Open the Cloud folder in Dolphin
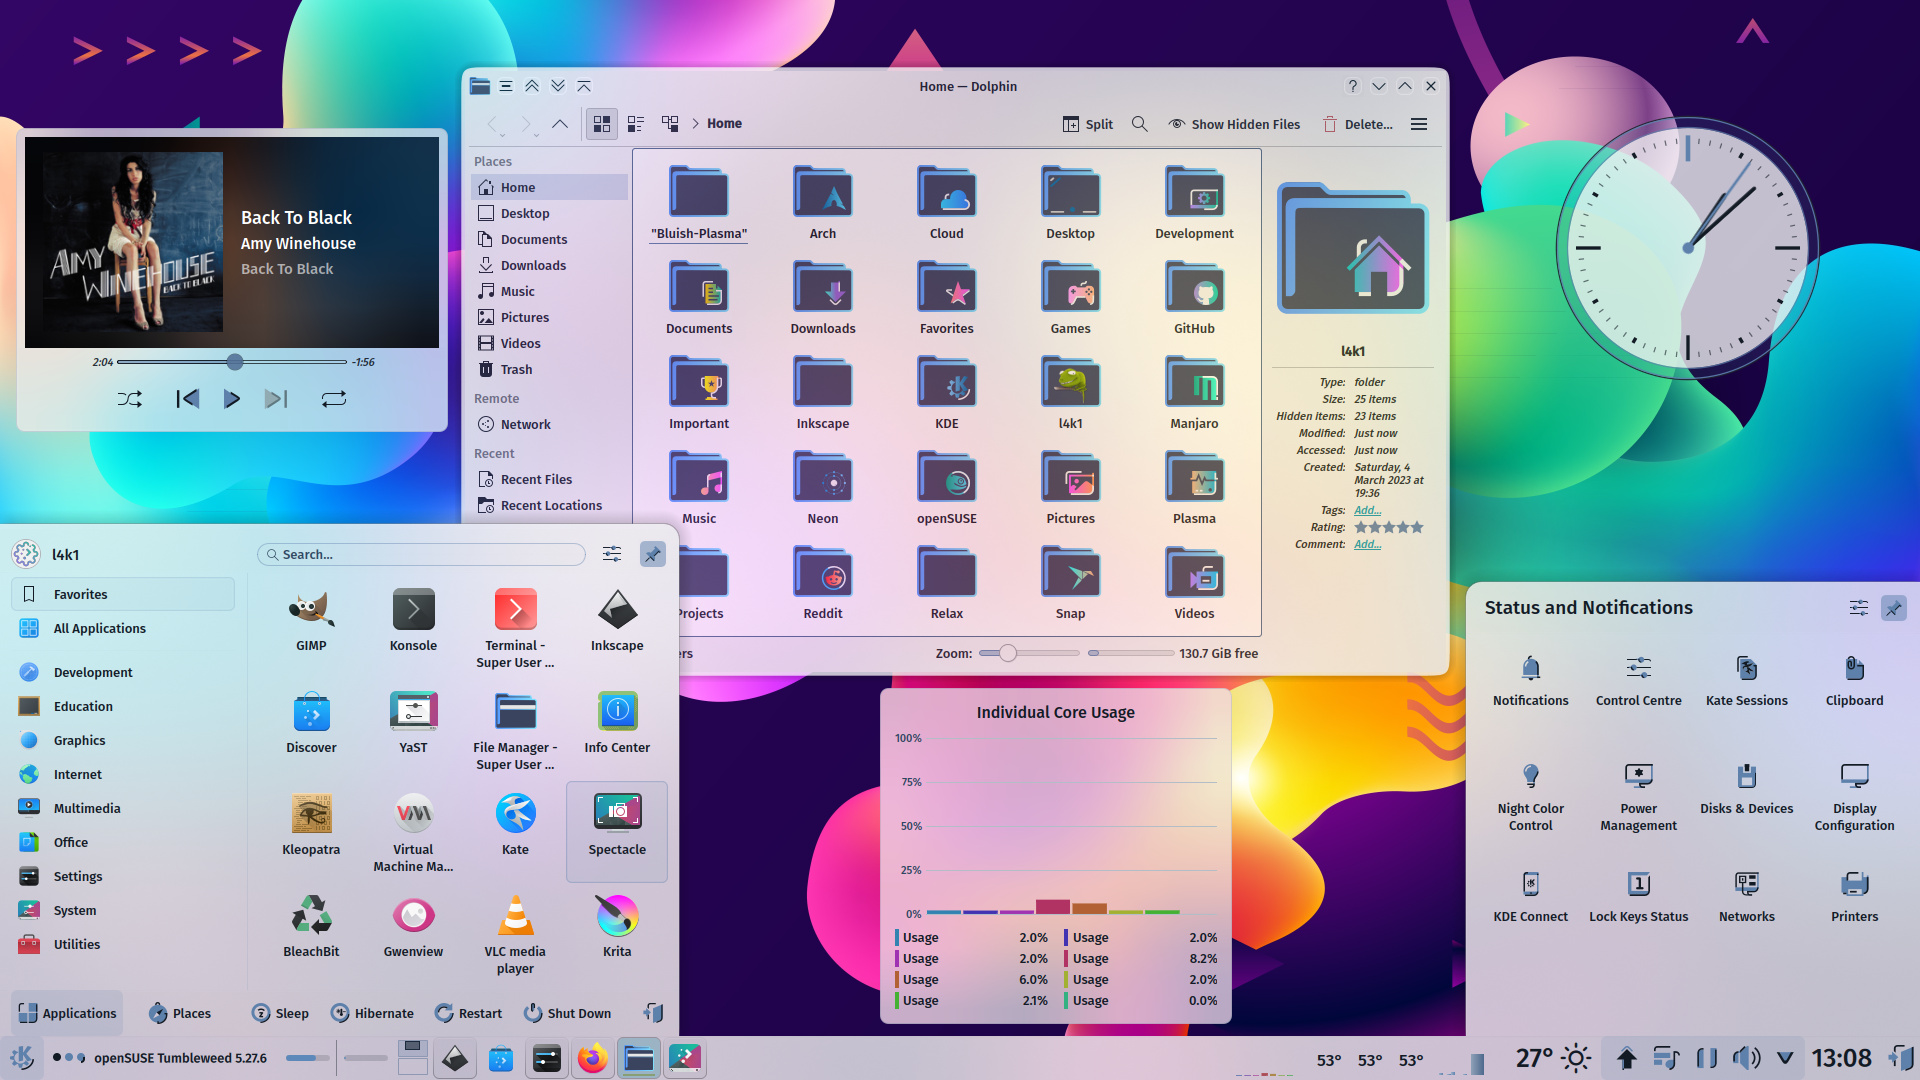Screen dimensions: 1920x1080 [947, 204]
